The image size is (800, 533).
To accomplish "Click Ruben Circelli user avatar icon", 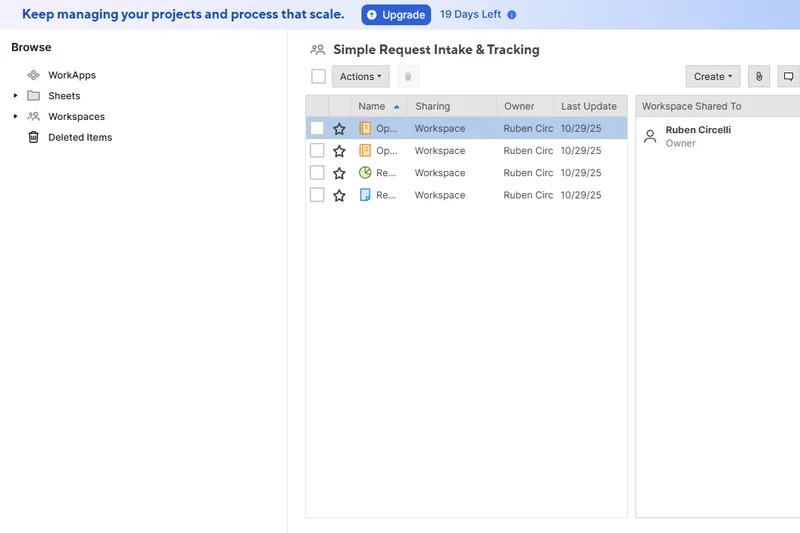I will pyautogui.click(x=650, y=136).
